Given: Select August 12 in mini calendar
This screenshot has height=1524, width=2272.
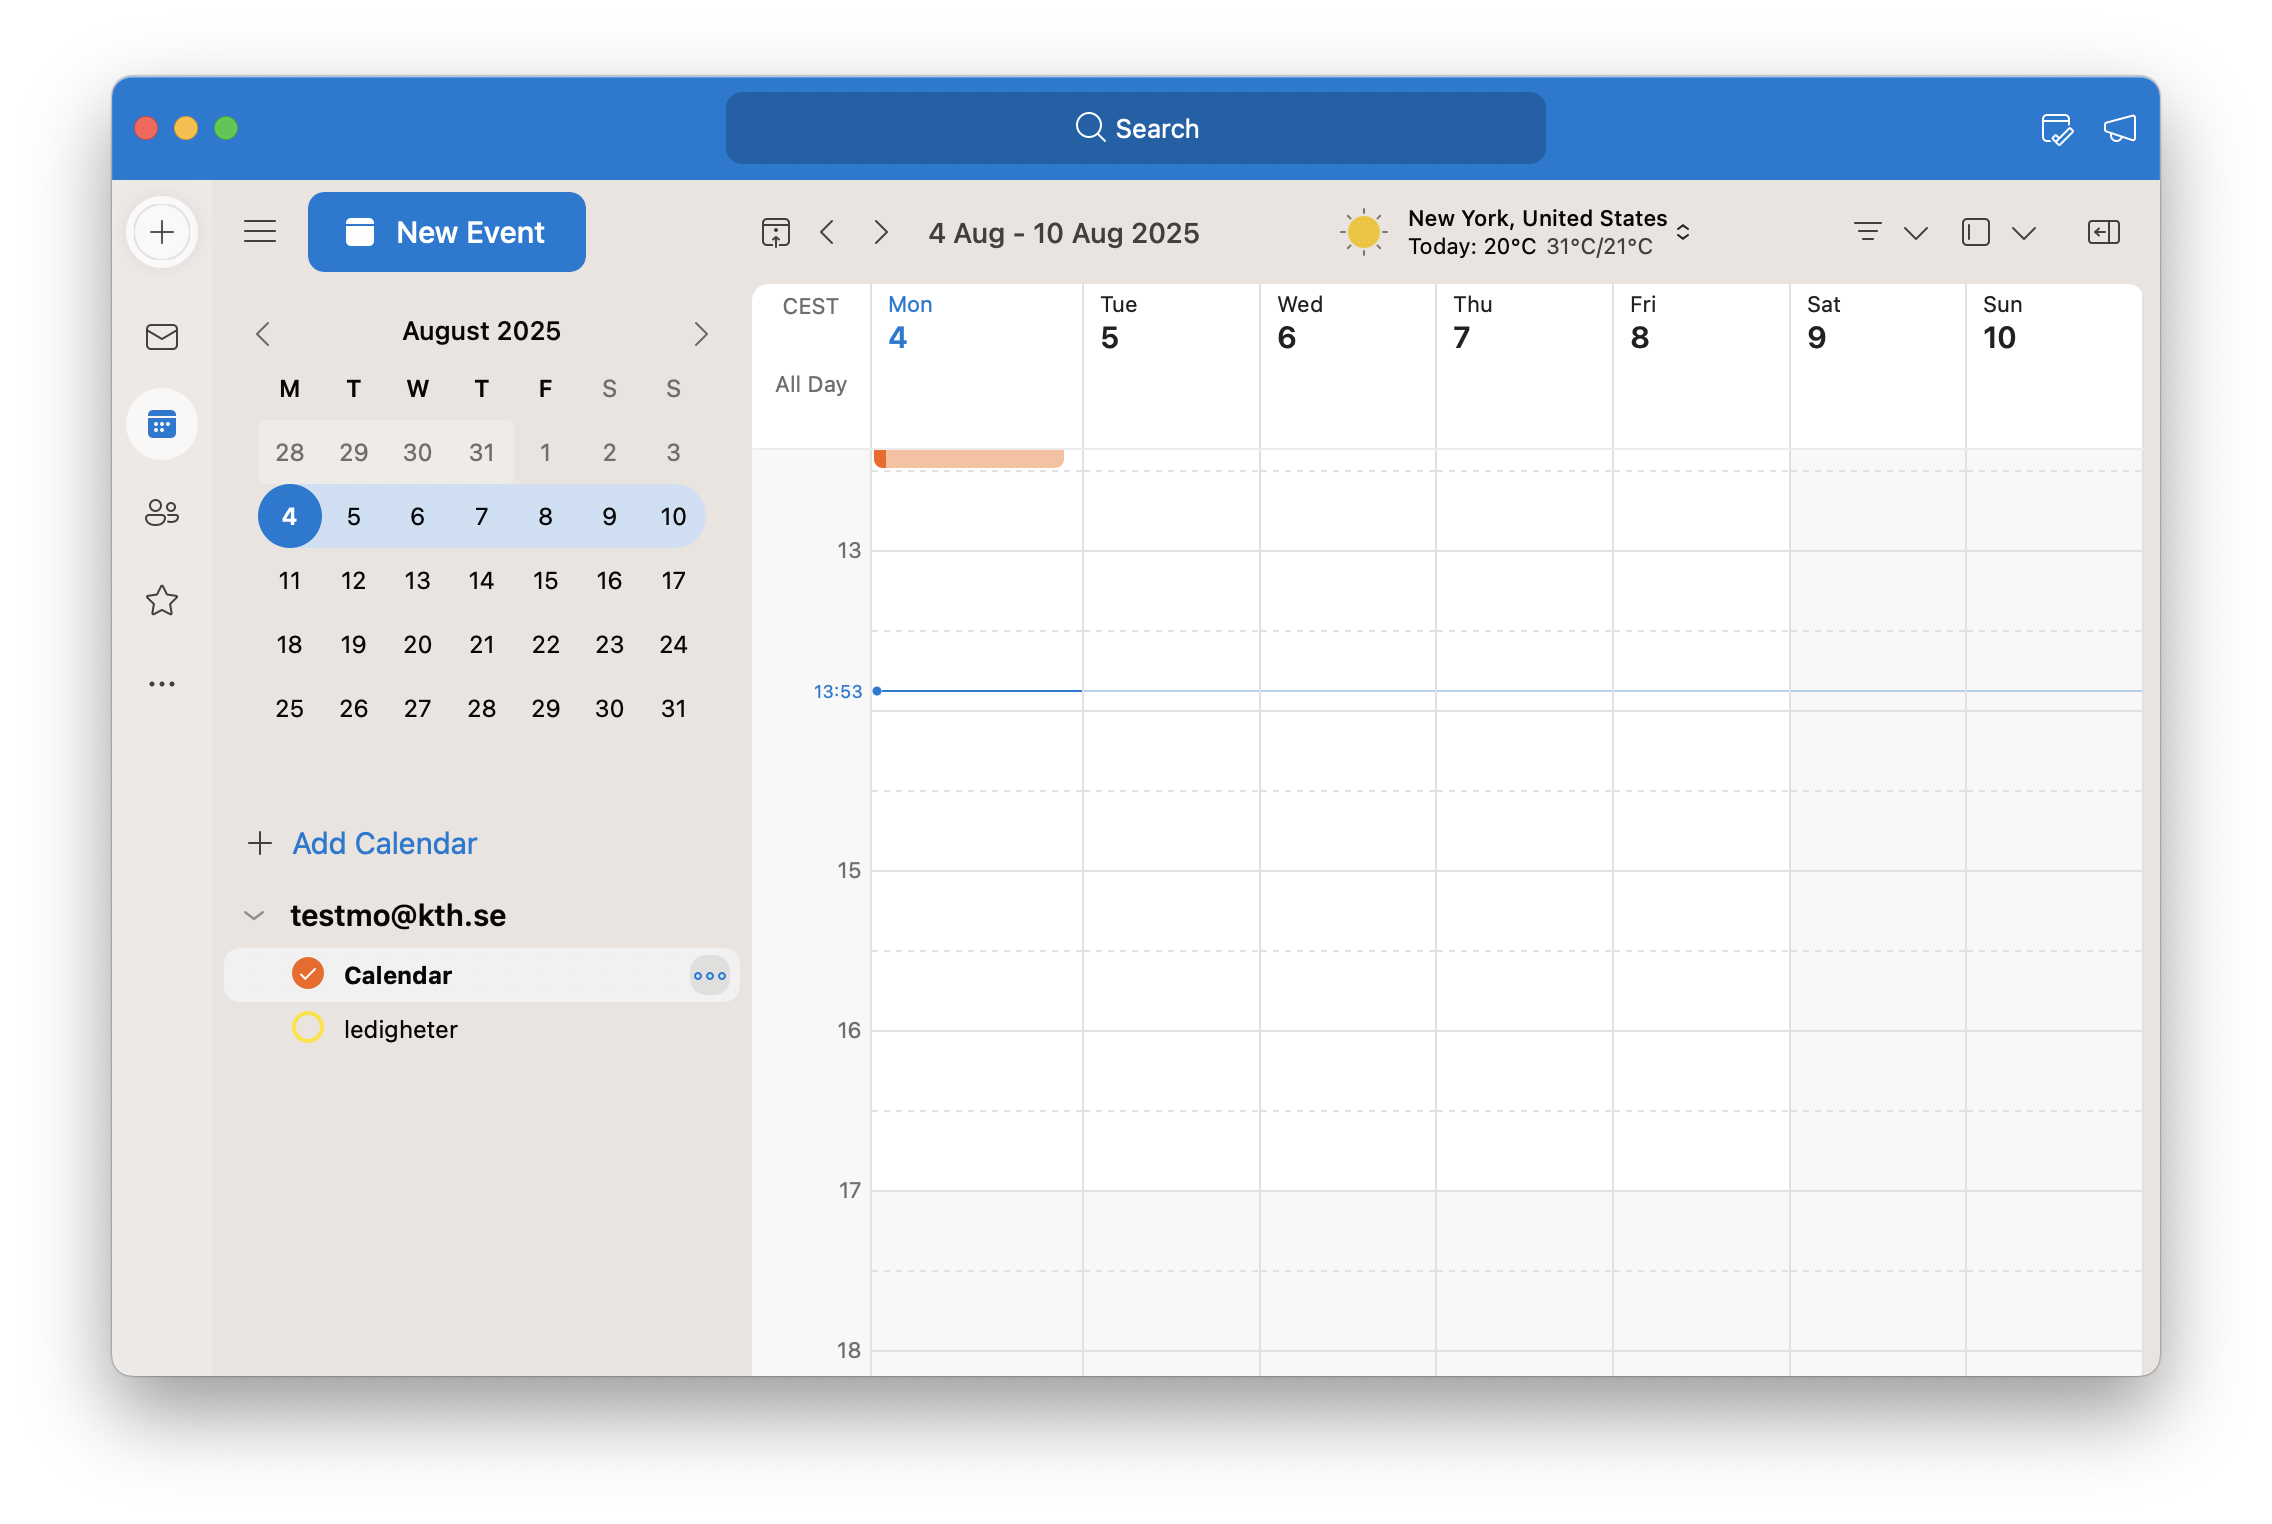Looking at the screenshot, I should click(x=354, y=580).
